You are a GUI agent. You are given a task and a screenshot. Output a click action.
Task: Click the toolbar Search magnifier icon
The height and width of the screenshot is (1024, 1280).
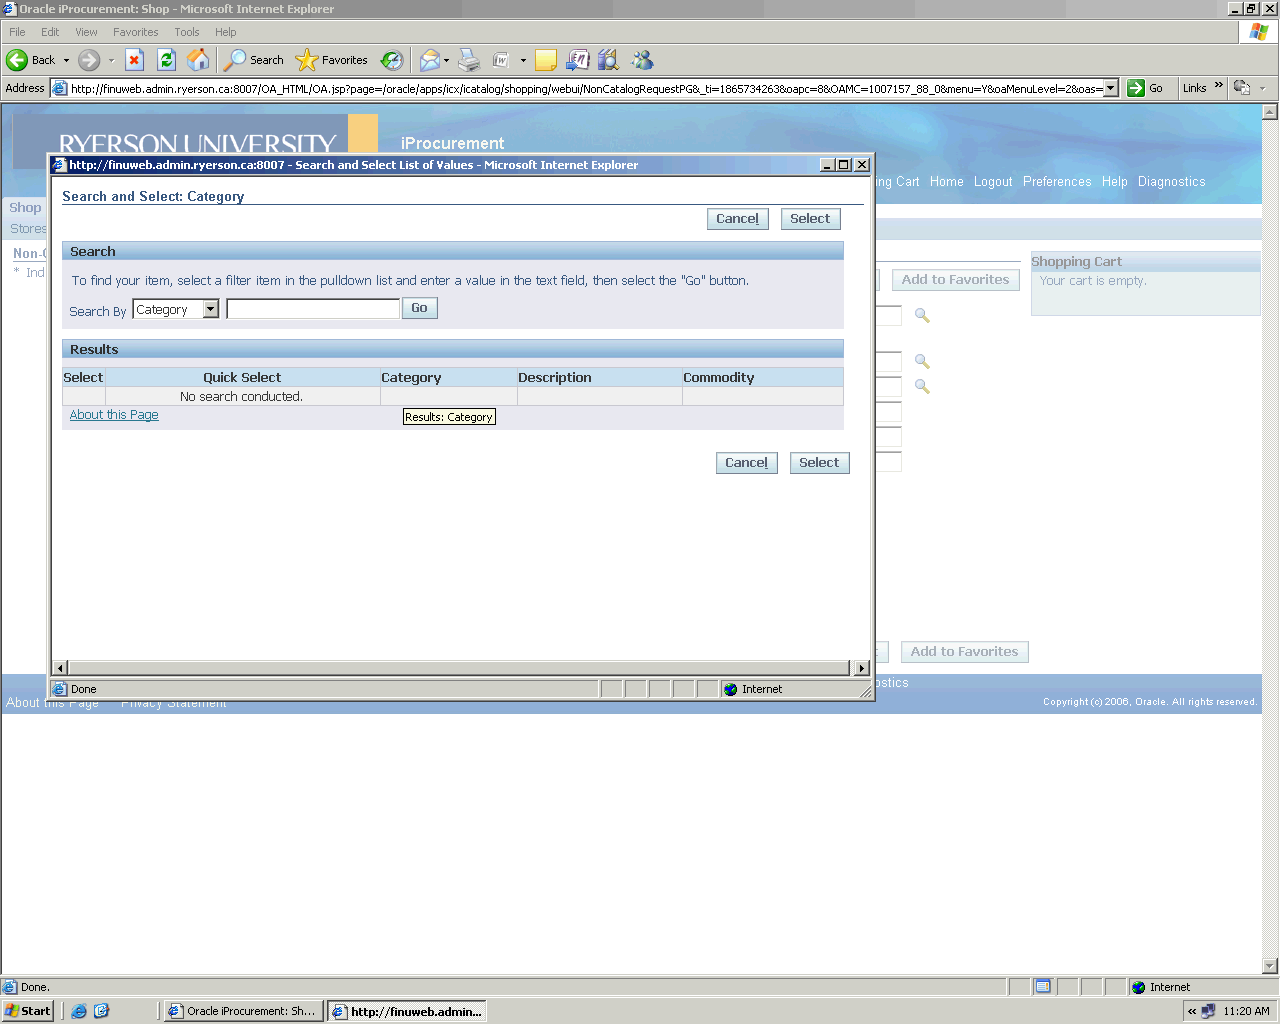235,60
